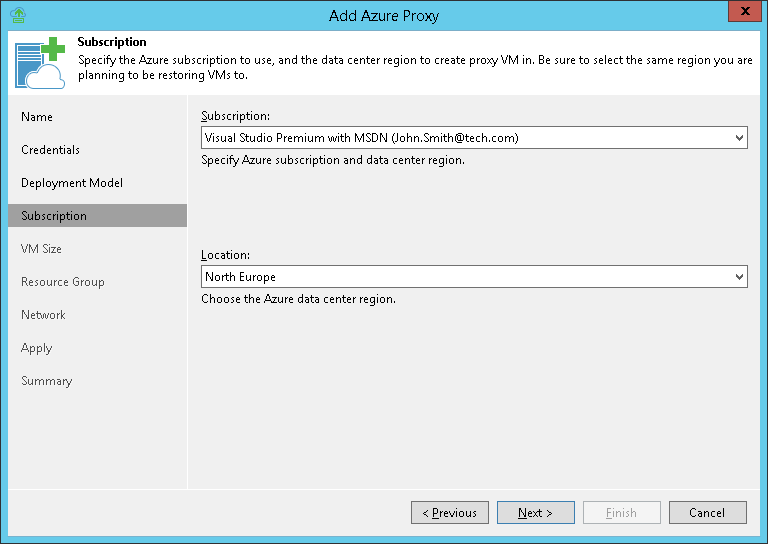The width and height of the screenshot is (768, 544).
Task: Expand the Location dropdown arrow
Action: [x=739, y=276]
